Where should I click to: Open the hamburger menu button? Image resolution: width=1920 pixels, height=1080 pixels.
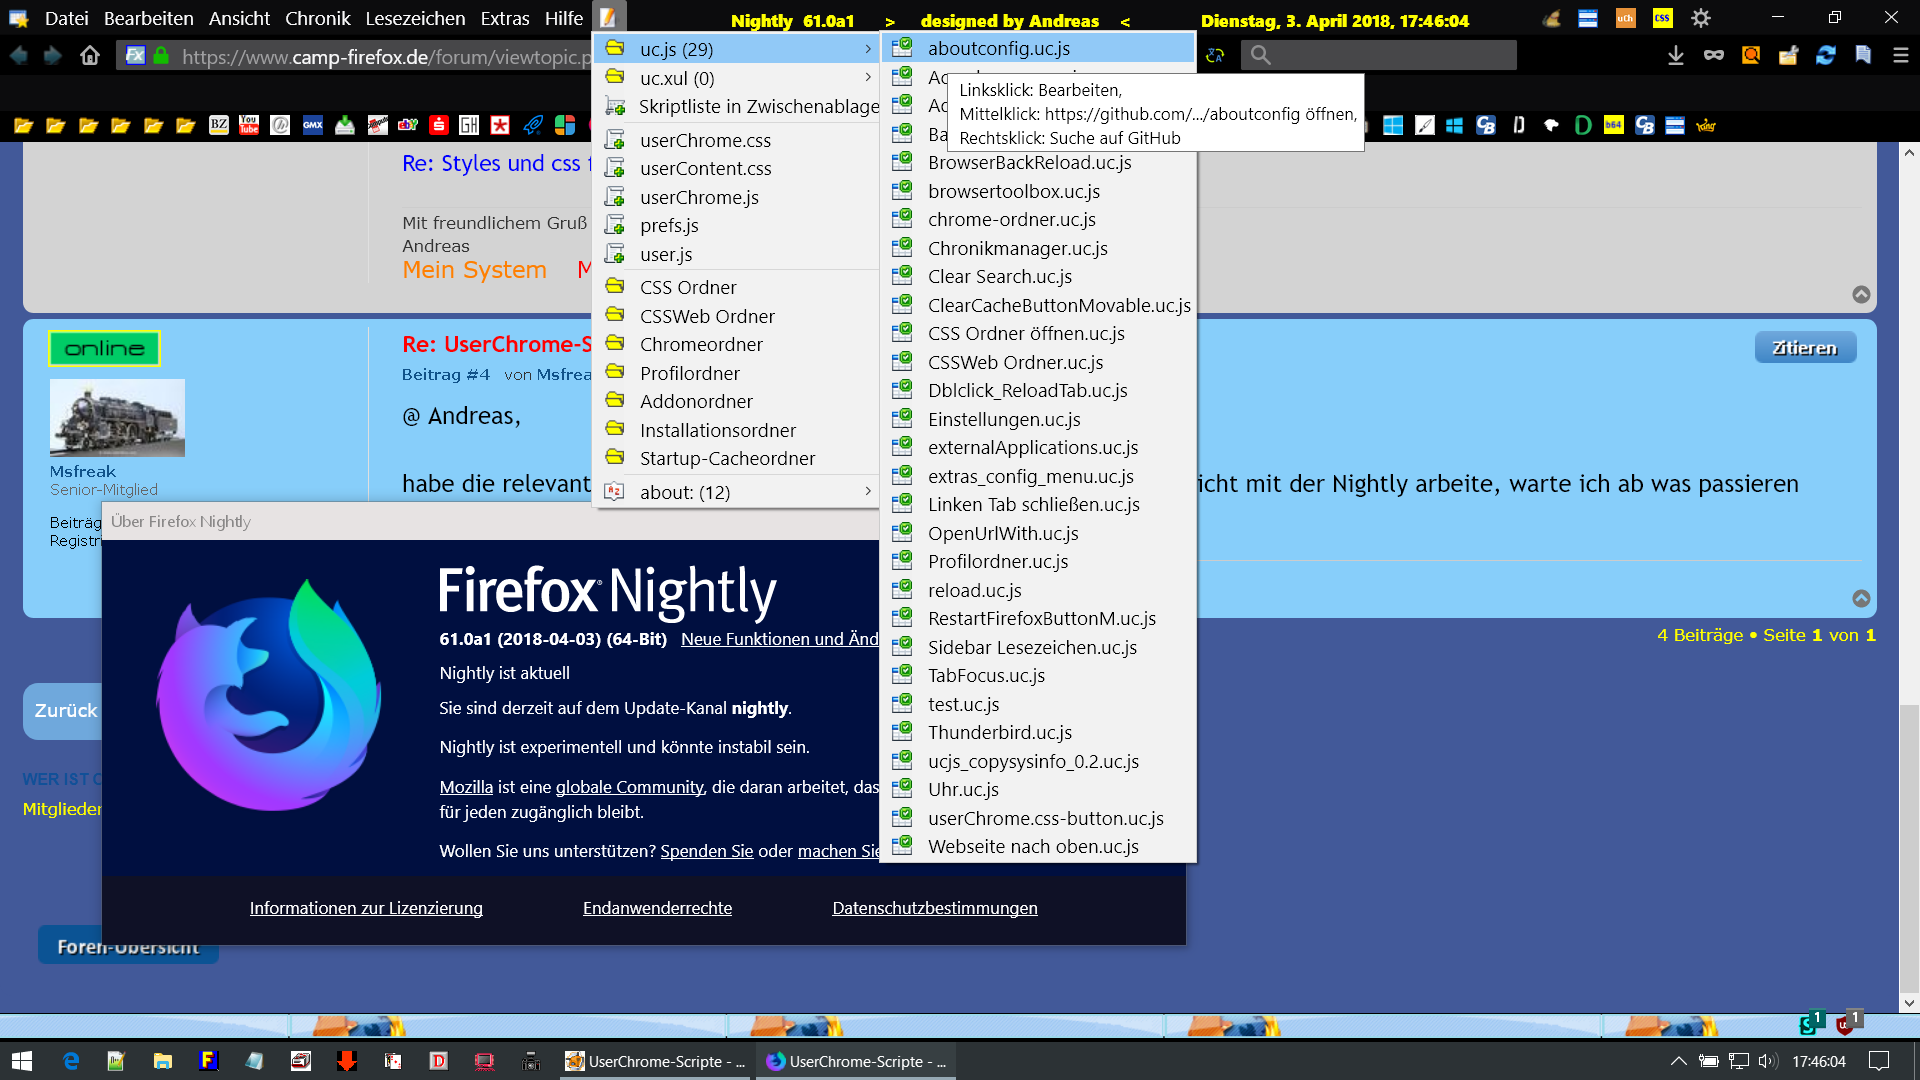(1900, 56)
